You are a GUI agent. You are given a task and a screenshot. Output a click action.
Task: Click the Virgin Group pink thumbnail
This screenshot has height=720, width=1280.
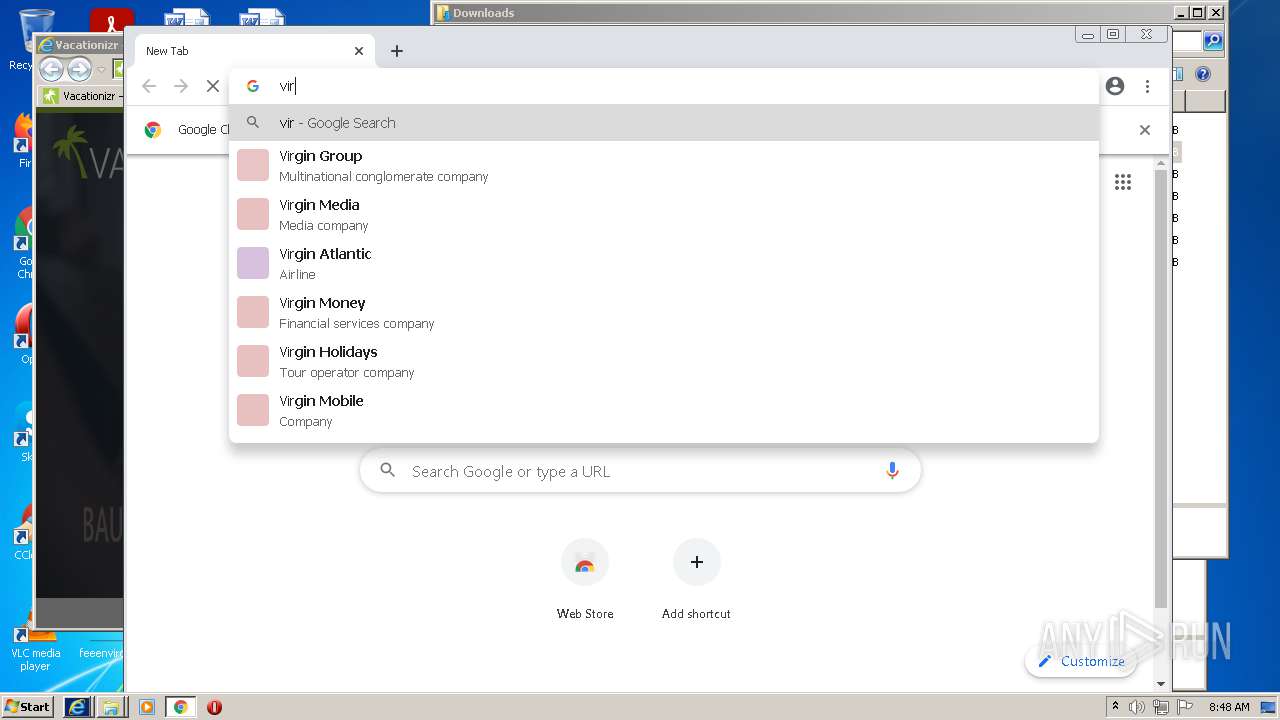(x=253, y=165)
